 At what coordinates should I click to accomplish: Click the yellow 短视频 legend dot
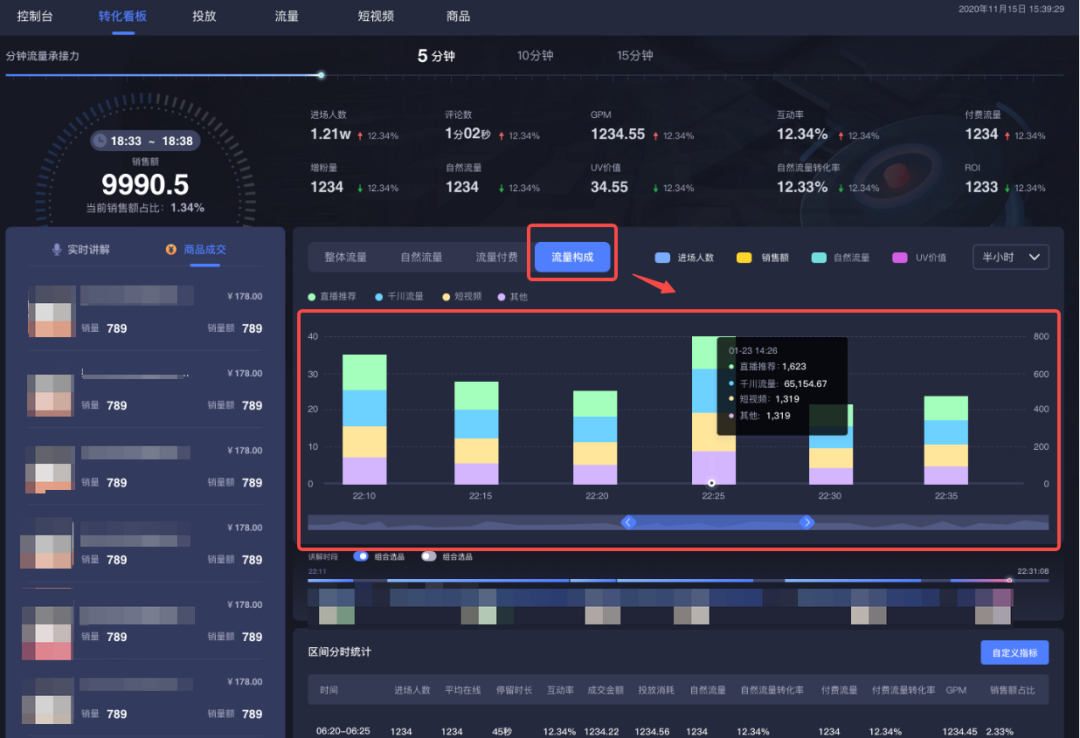446,297
